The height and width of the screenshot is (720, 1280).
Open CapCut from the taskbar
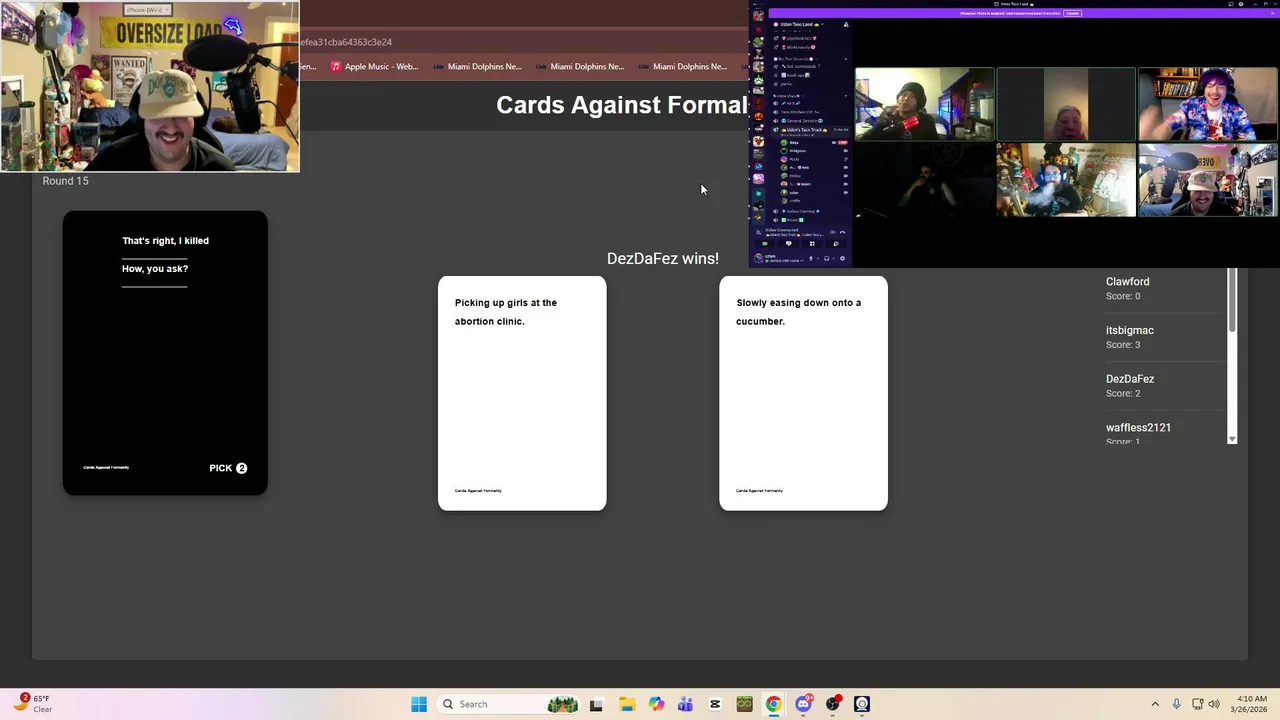[x=715, y=704]
